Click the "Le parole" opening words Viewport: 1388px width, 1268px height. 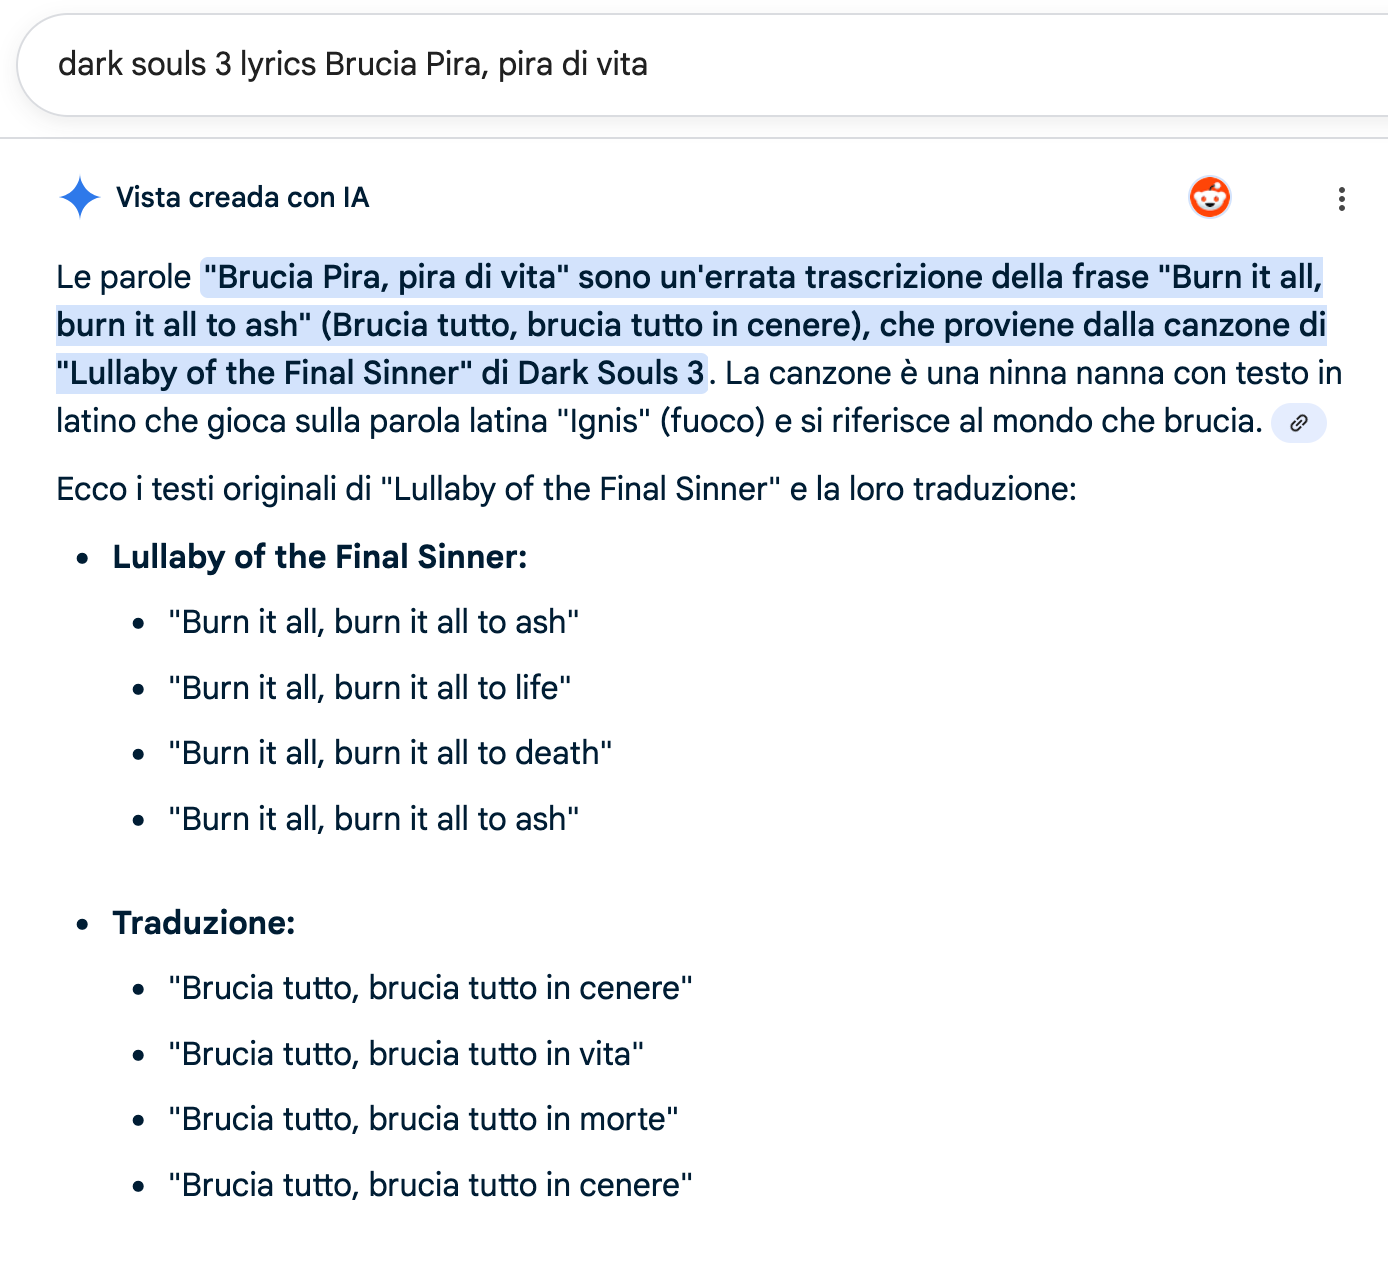[x=123, y=277]
